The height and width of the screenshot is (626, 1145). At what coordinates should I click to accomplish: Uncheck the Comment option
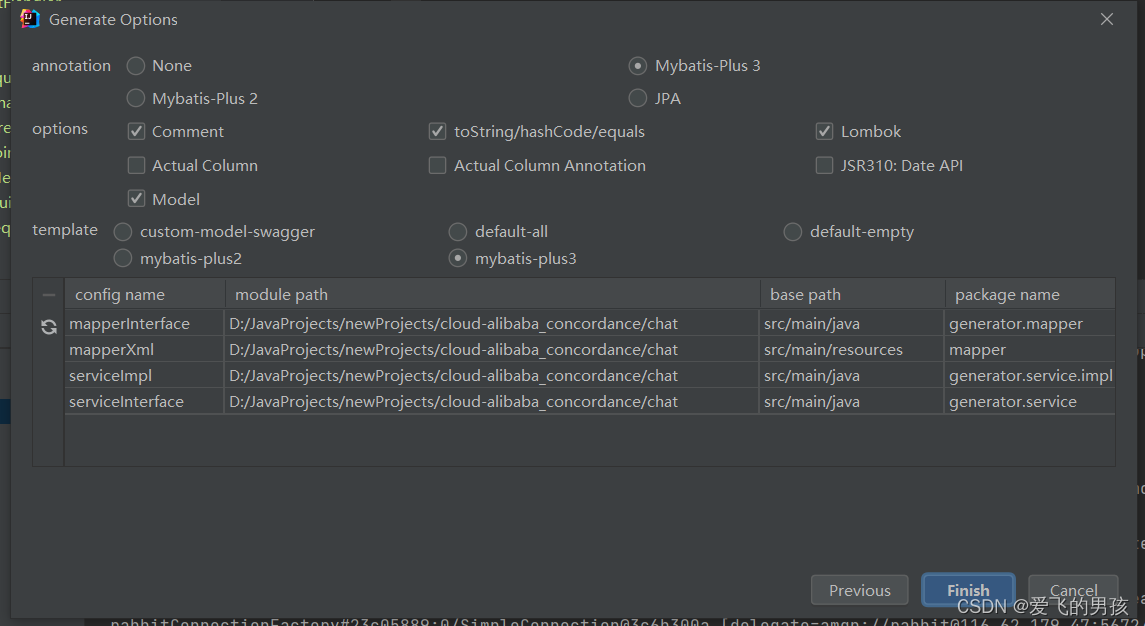[136, 131]
